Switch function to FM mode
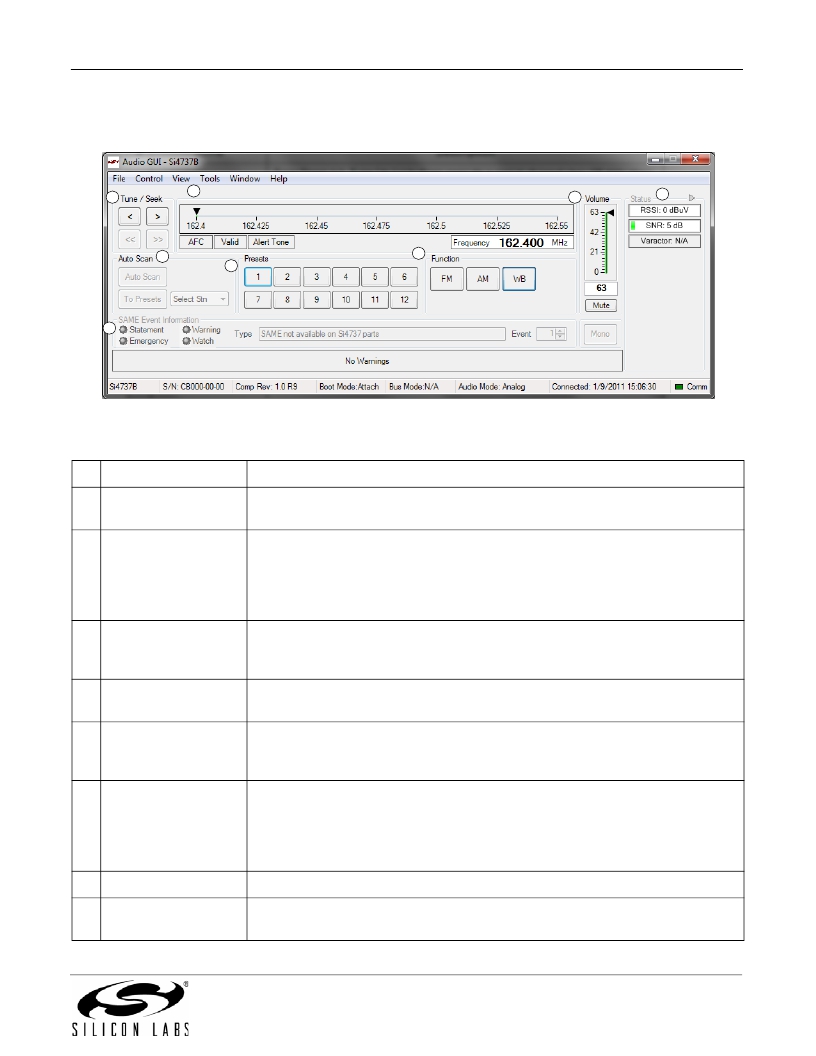The width and height of the screenshot is (816, 1056). [447, 279]
